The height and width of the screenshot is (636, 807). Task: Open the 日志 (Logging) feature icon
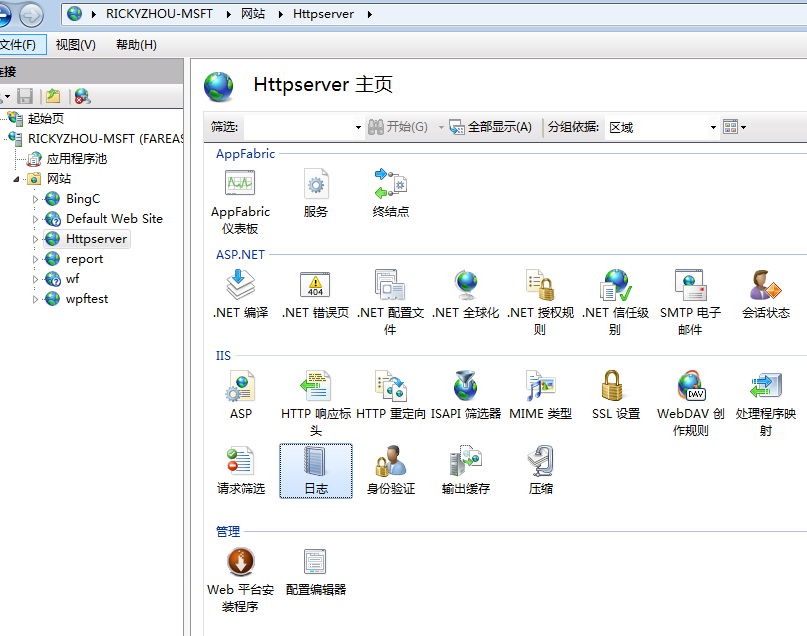[x=315, y=464]
